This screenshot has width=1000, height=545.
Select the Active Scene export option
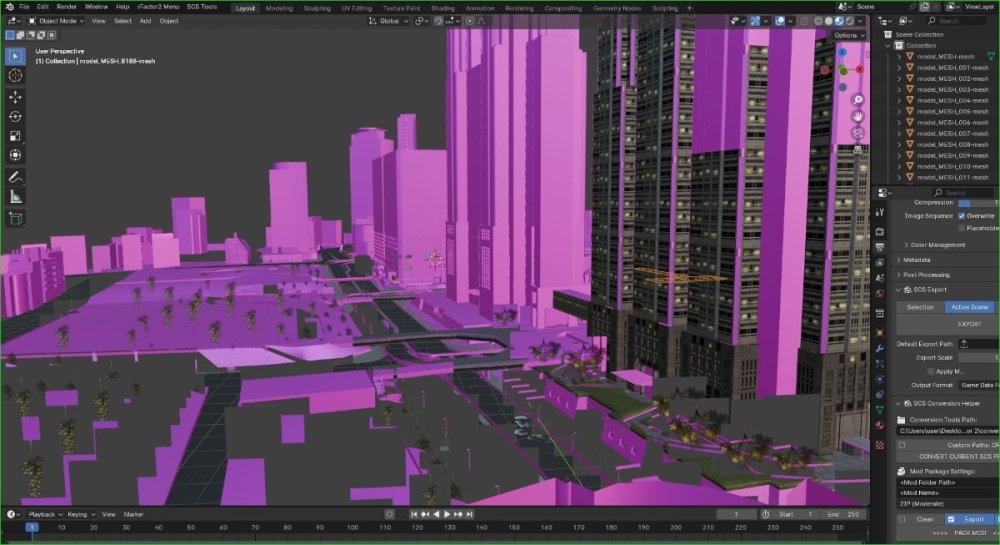coord(969,307)
